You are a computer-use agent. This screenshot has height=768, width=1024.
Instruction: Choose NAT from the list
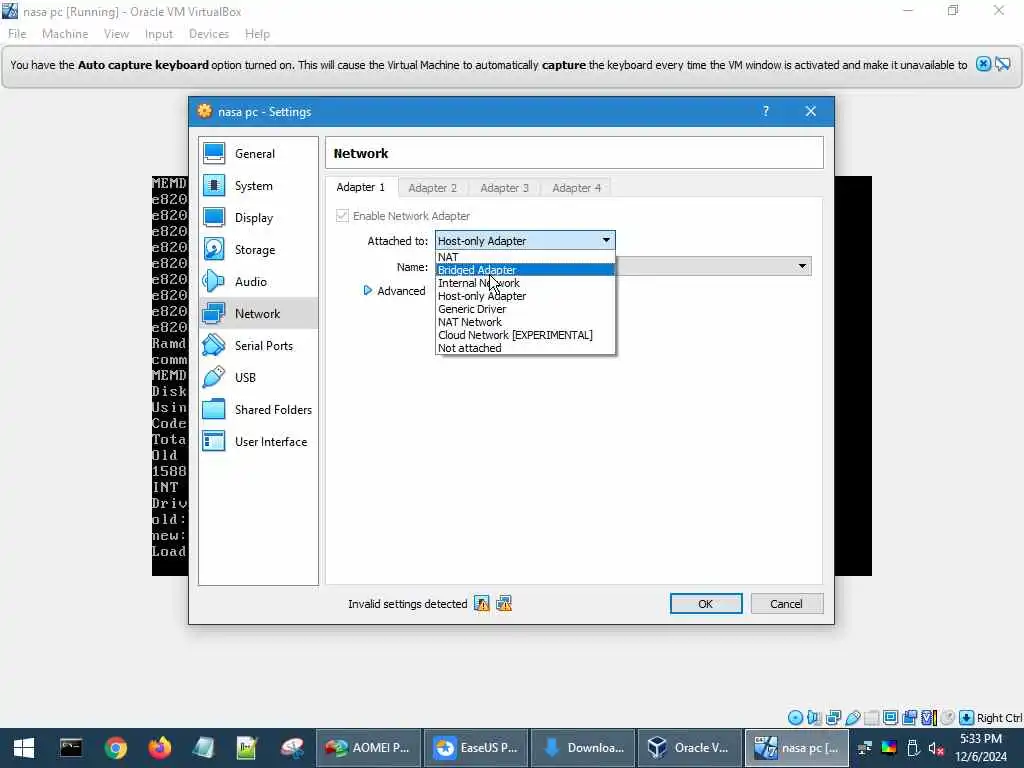525,257
